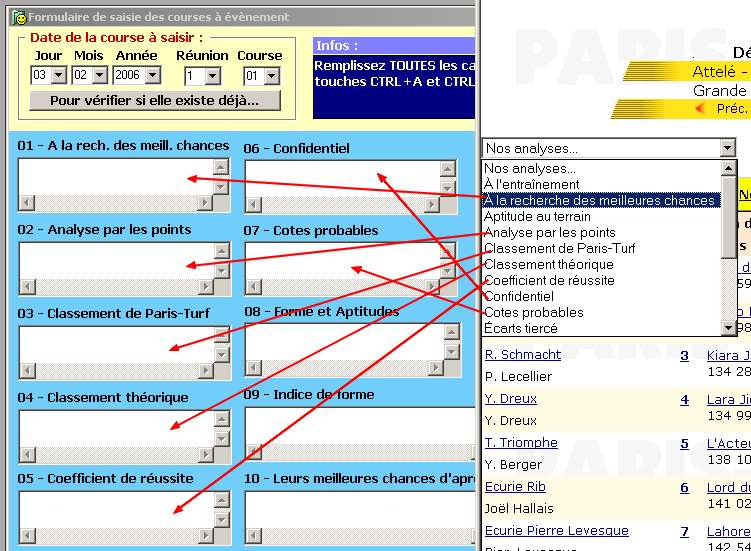Click 'Pour vérifier si elle existe déjà...' button

pos(155,101)
